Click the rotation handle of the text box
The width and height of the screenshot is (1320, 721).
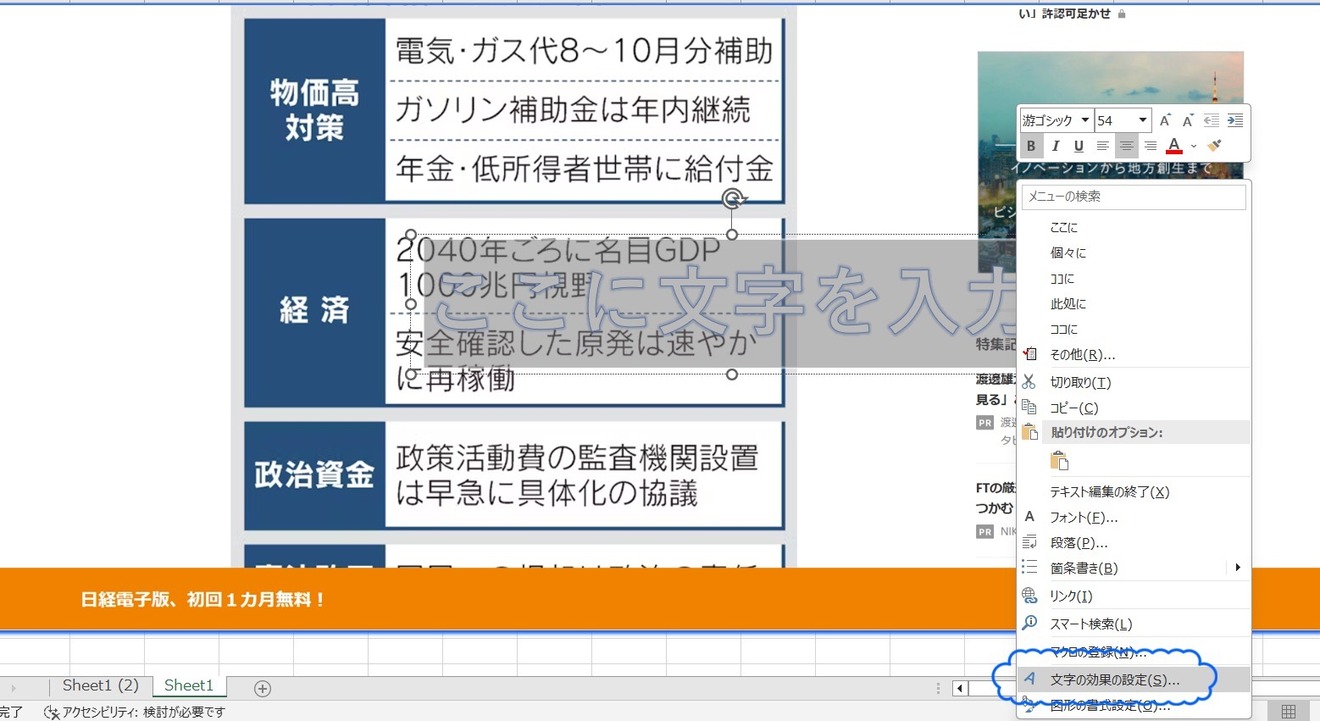click(x=732, y=197)
